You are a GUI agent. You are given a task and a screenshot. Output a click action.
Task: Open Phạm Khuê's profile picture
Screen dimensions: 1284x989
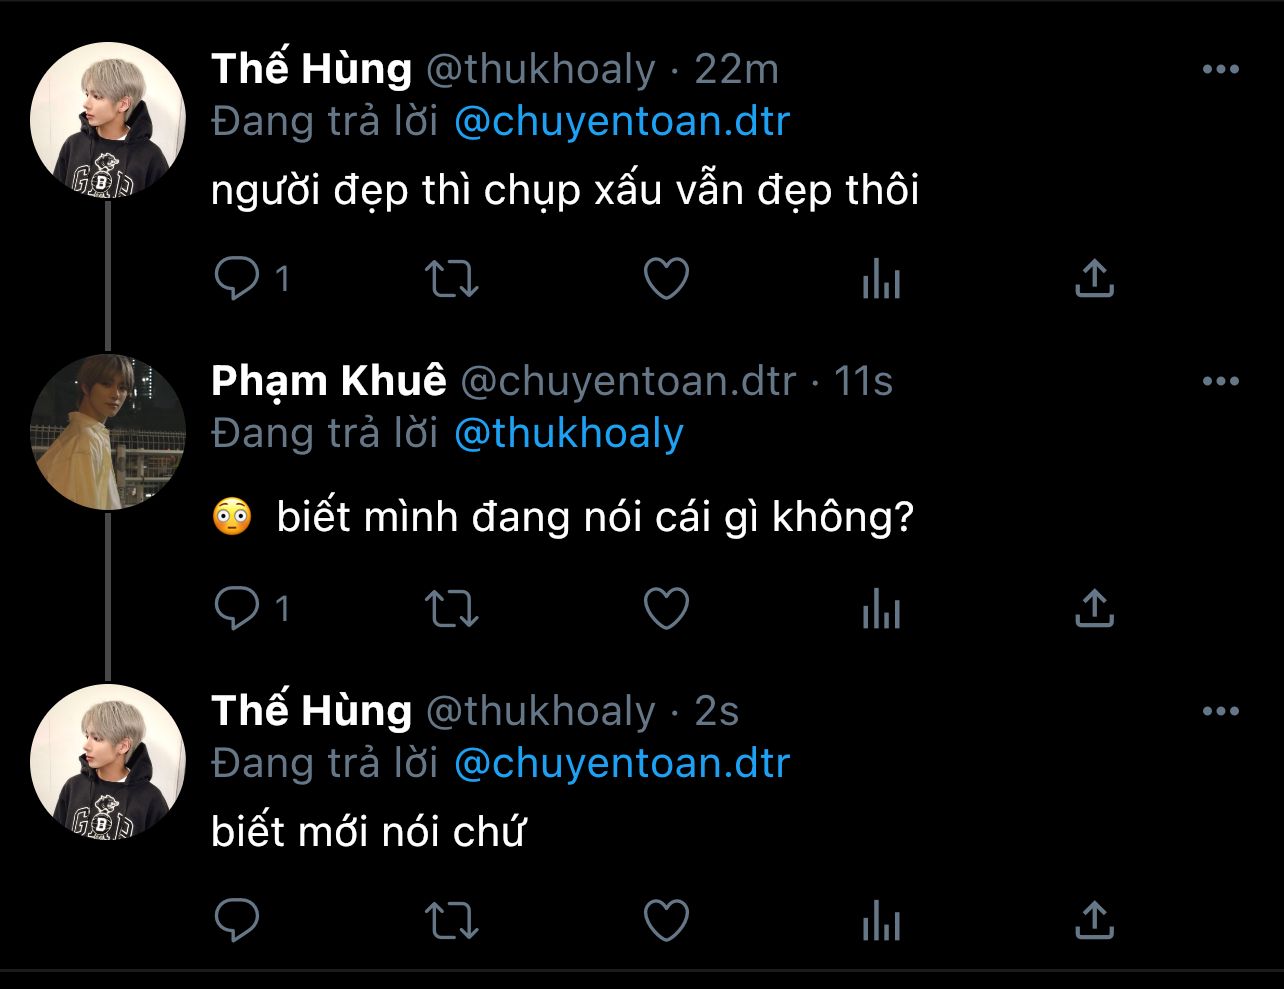(x=108, y=432)
